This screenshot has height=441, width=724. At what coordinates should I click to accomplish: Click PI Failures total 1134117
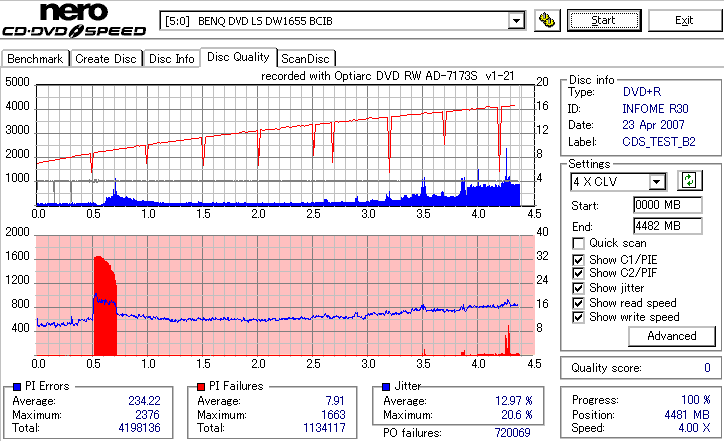coord(324,428)
